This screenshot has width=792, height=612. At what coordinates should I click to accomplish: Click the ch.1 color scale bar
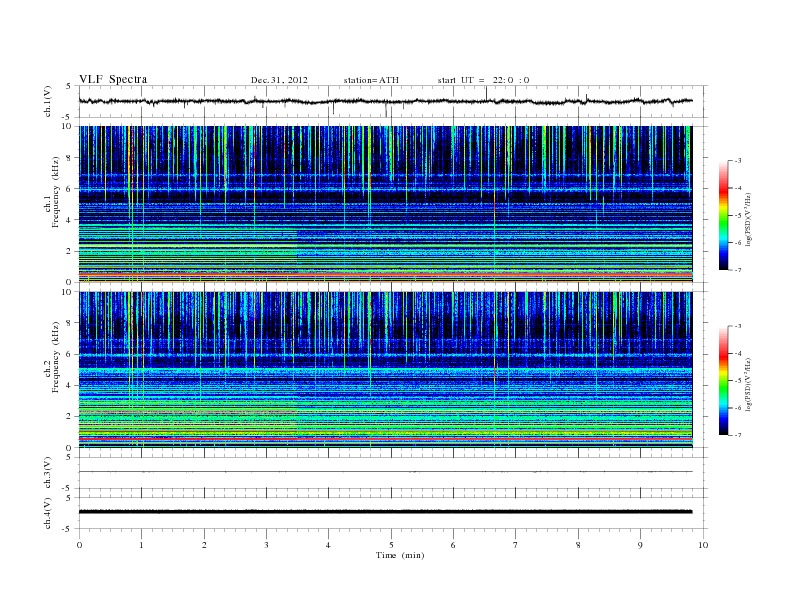pos(723,216)
